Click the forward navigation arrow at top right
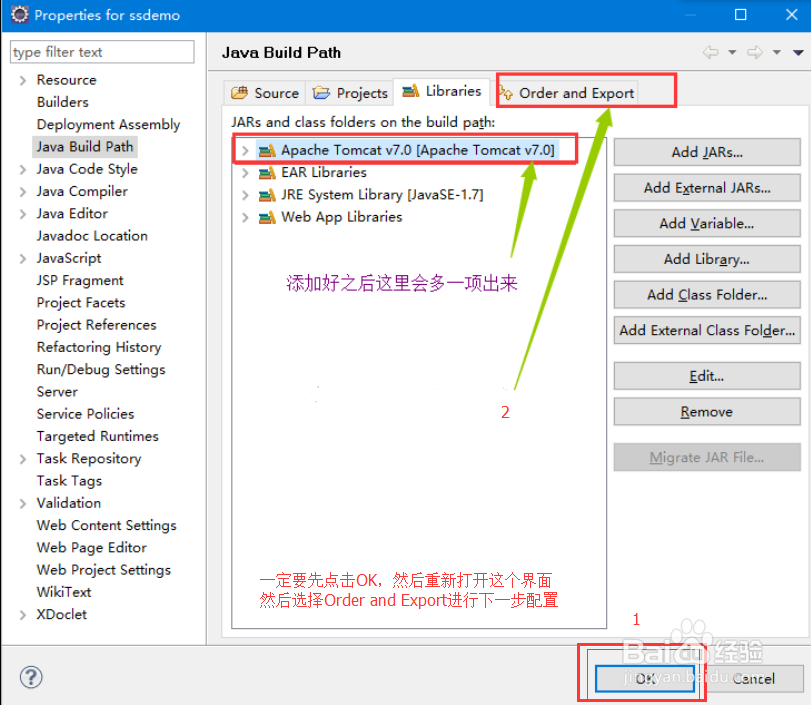The image size is (811, 705). pos(757,52)
